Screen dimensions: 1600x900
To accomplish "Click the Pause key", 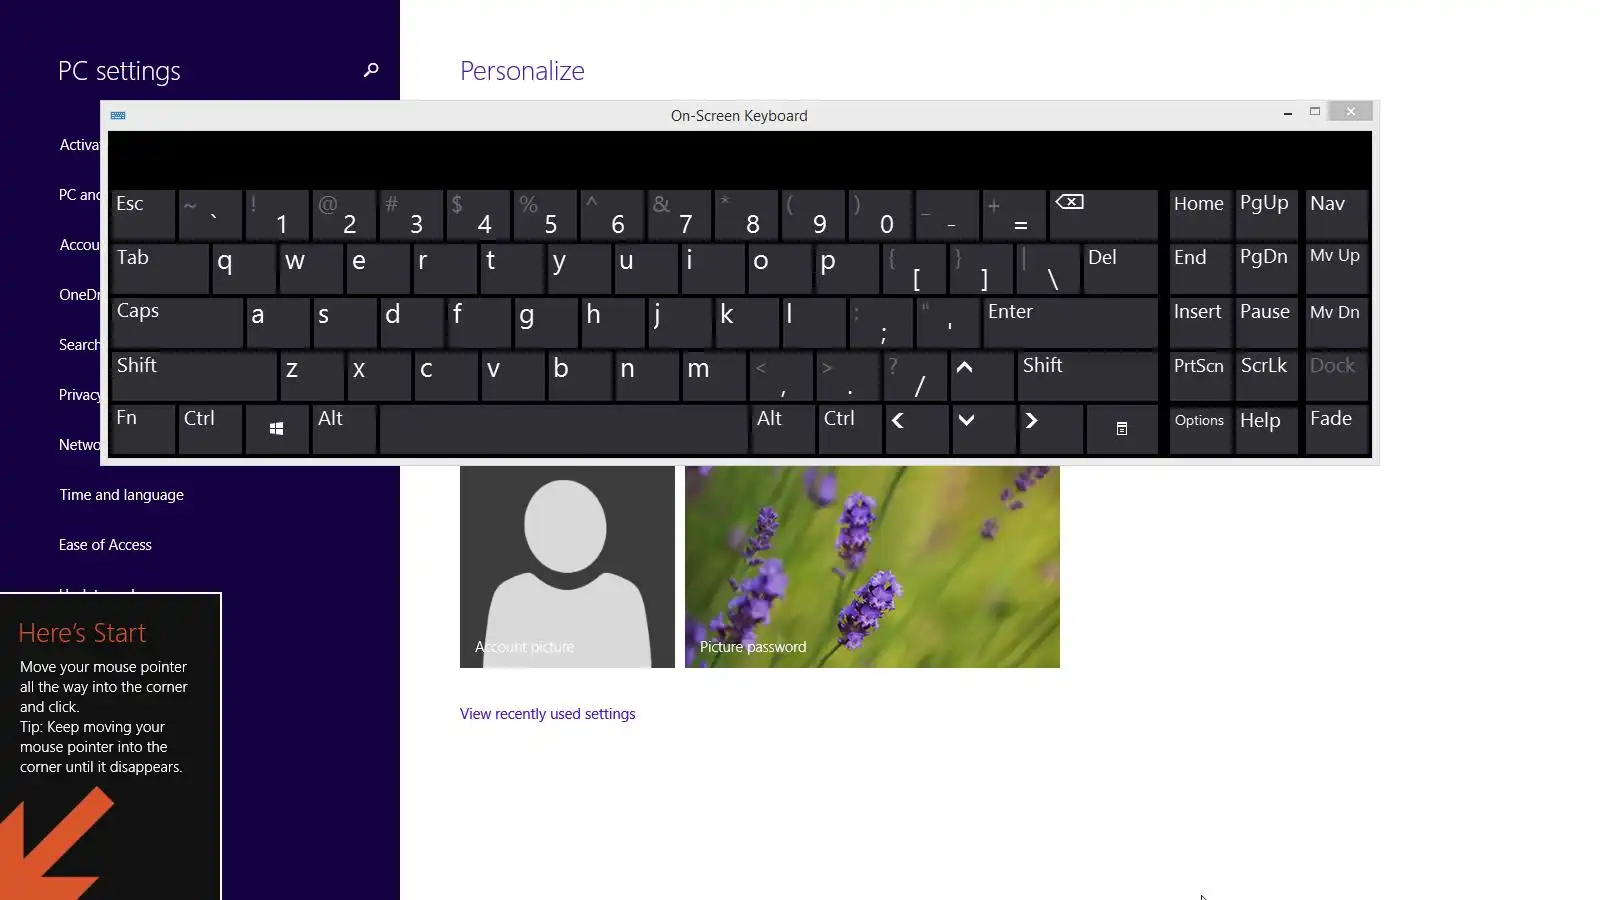I will point(1267,322).
